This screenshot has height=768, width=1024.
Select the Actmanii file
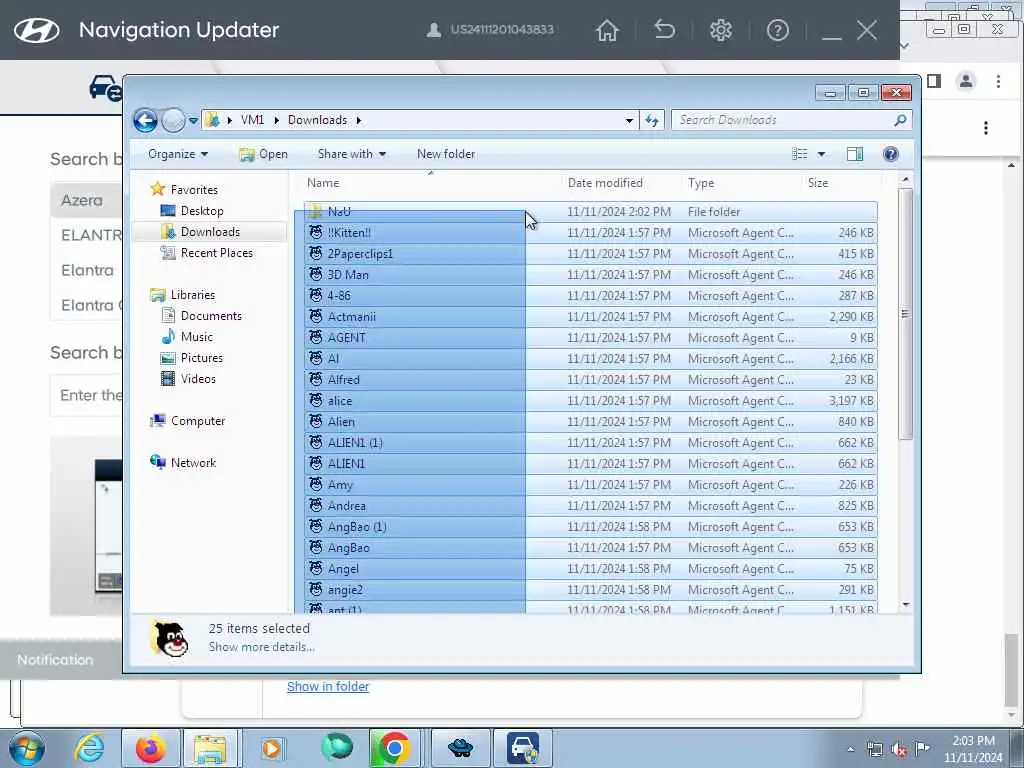pyautogui.click(x=590, y=317)
